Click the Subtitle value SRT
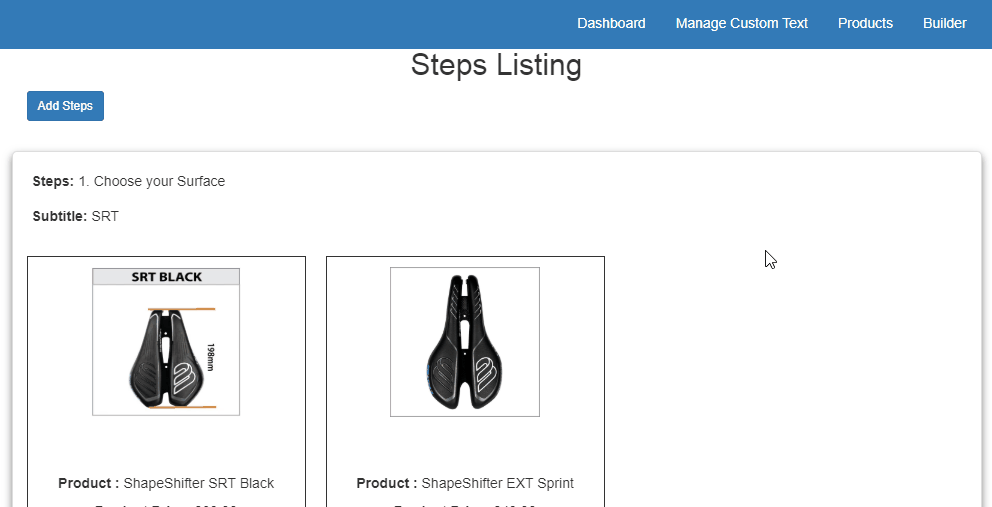Screen dimensions: 992x507 tap(105, 216)
